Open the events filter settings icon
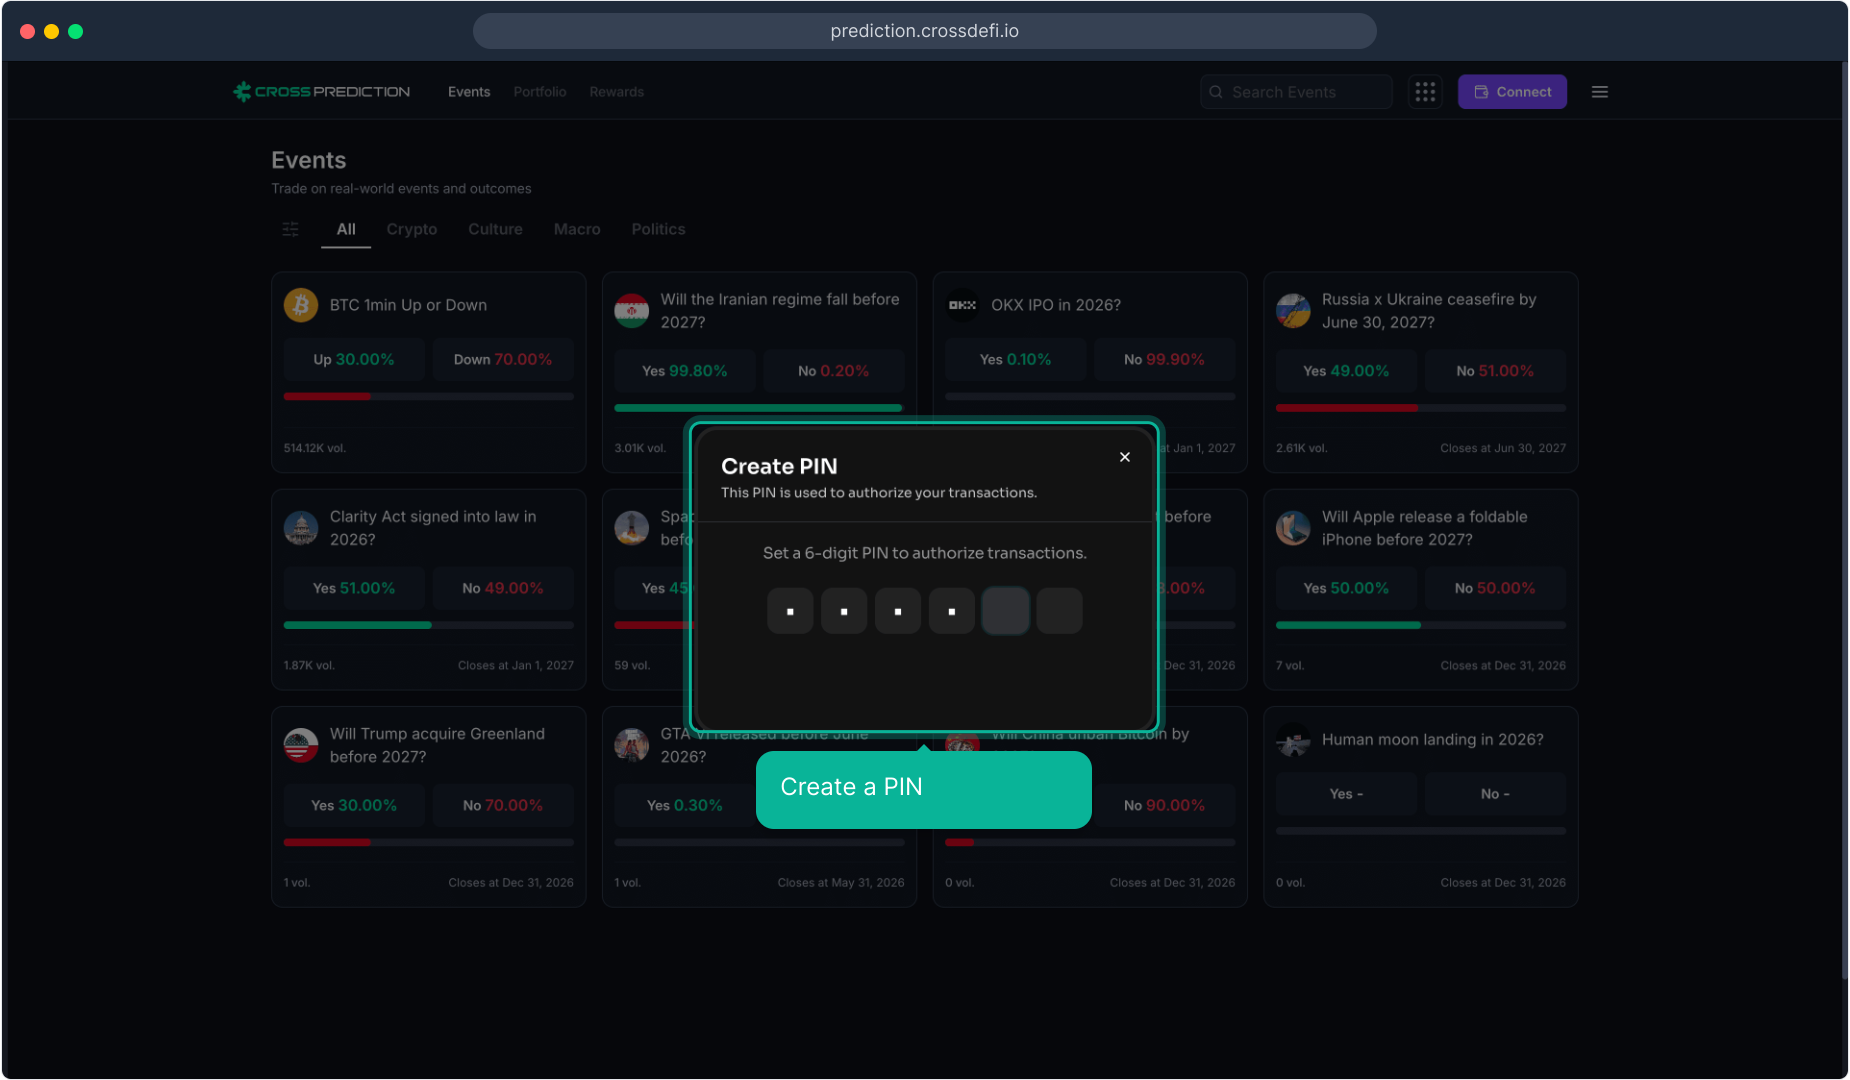 tap(291, 229)
